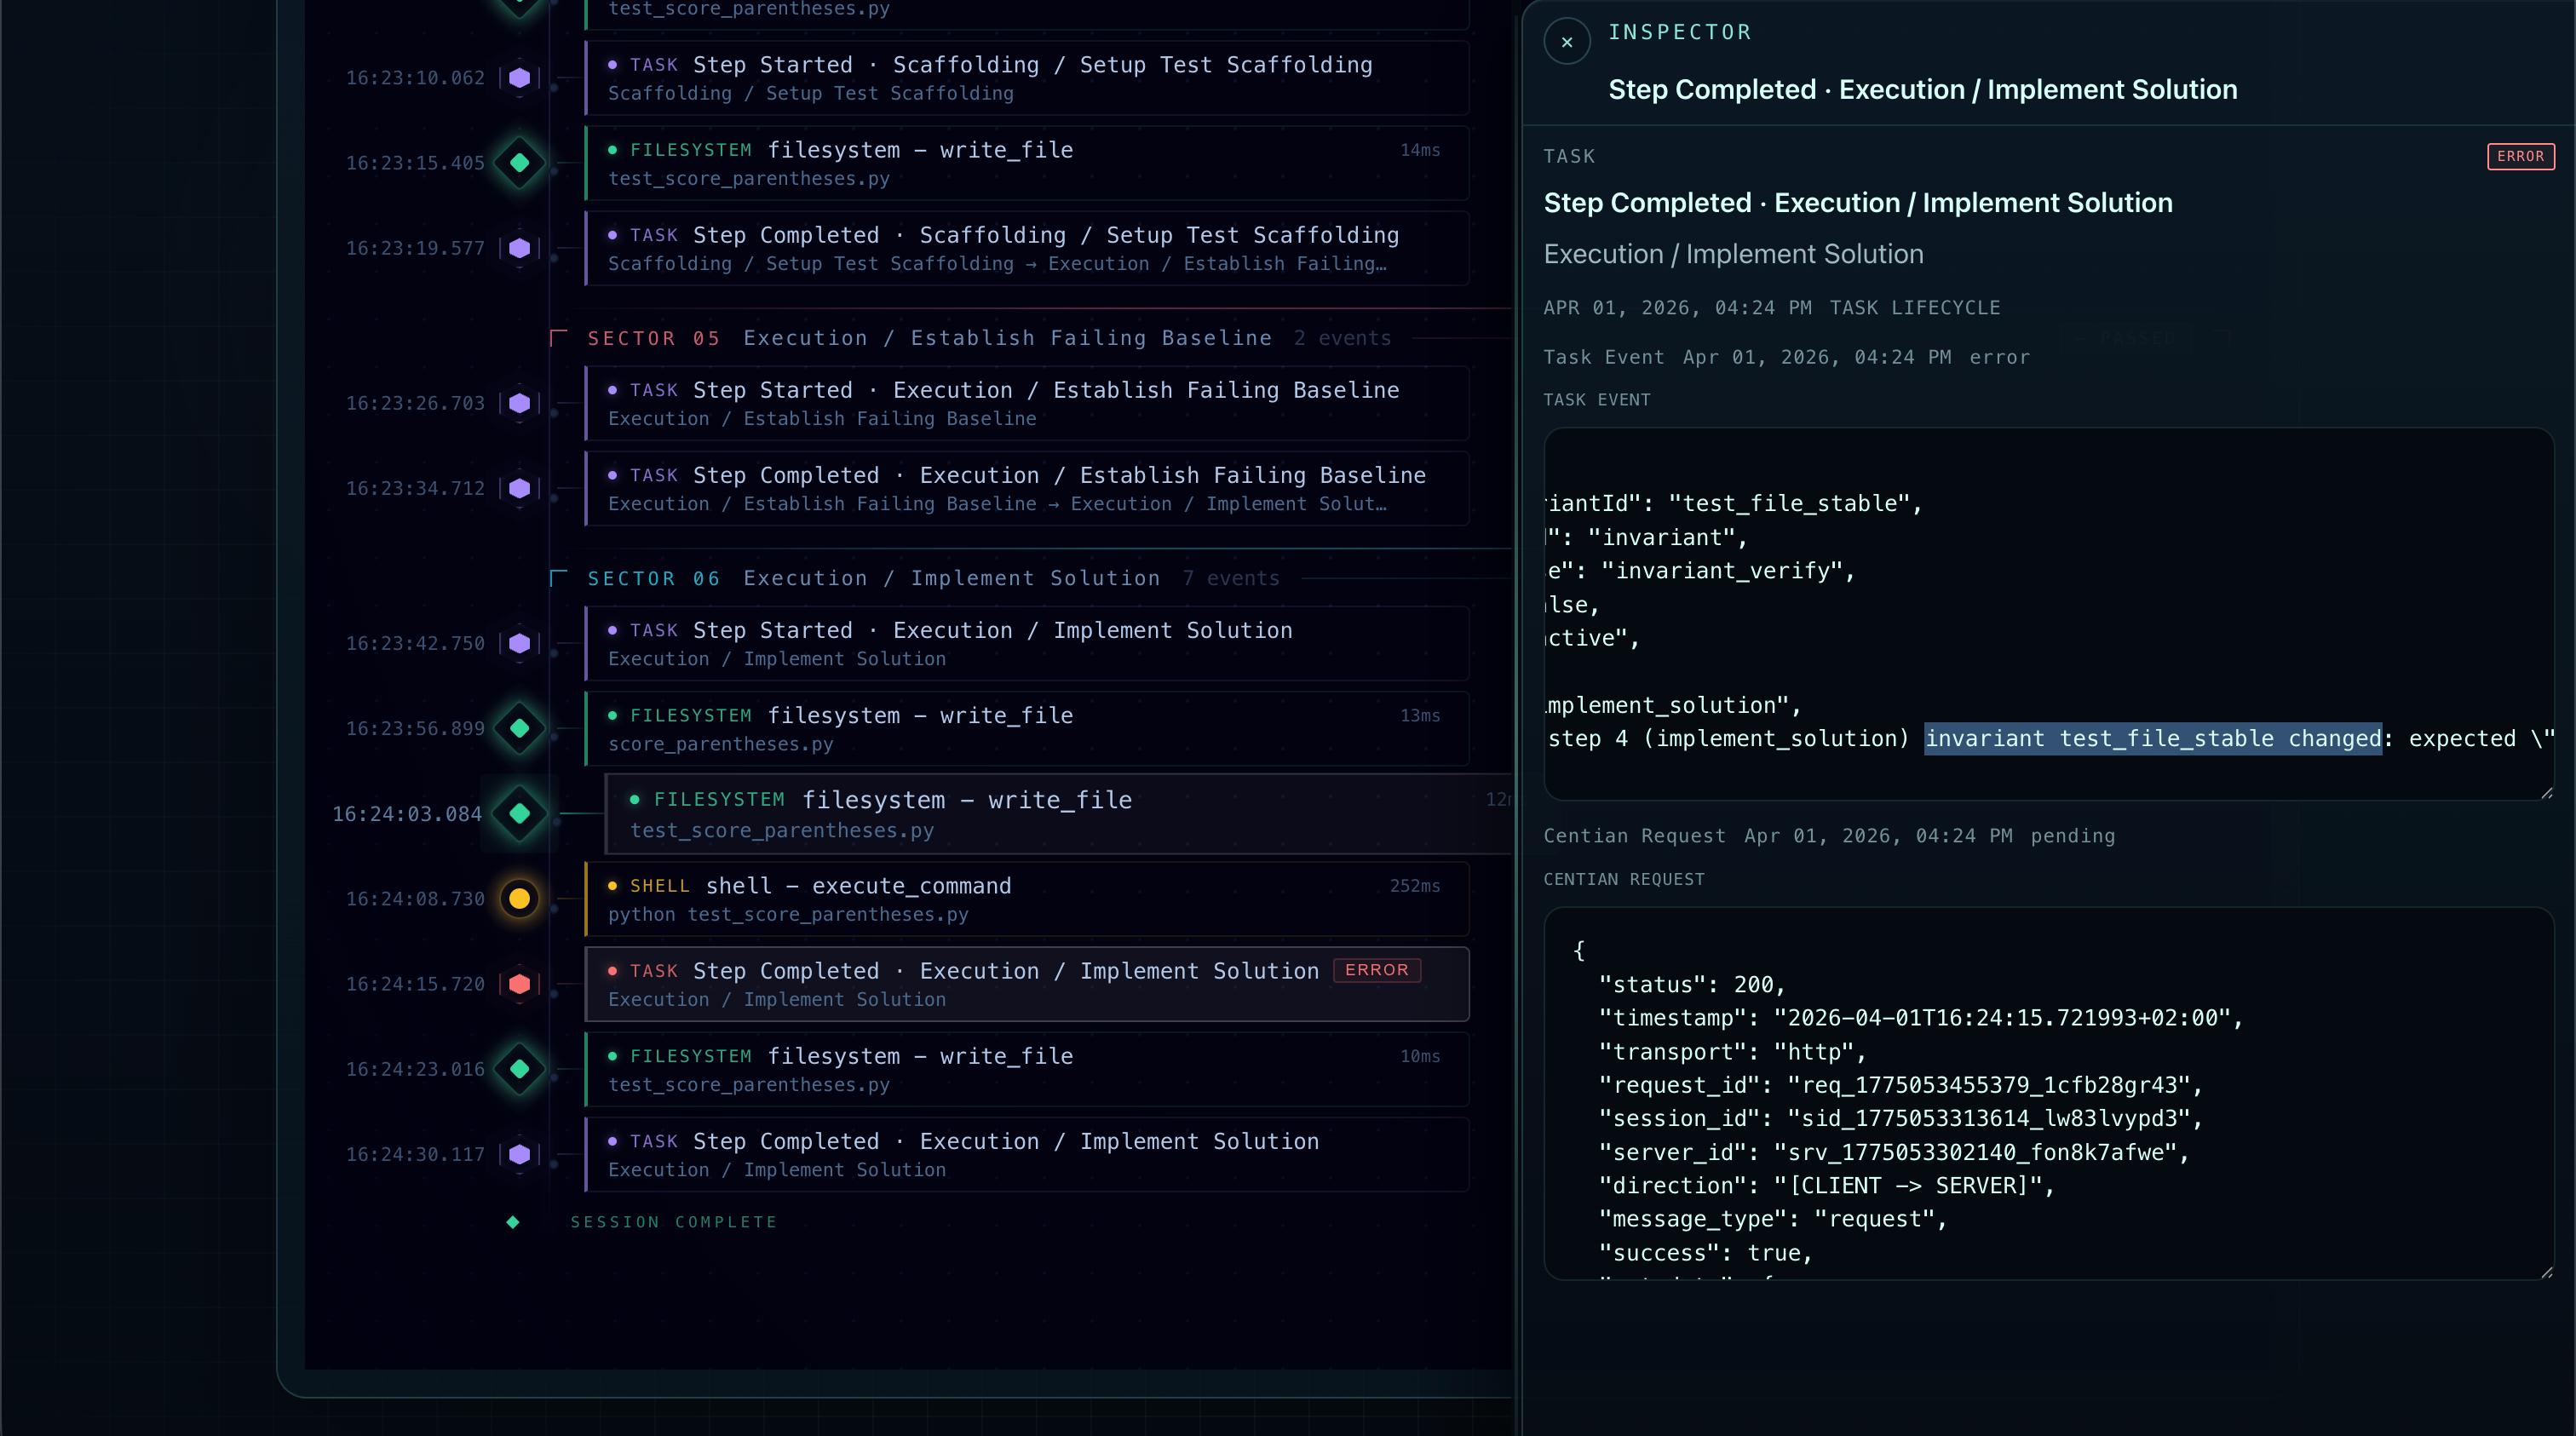Click the purple Step Started icon at 16:23:10.062

[519, 78]
